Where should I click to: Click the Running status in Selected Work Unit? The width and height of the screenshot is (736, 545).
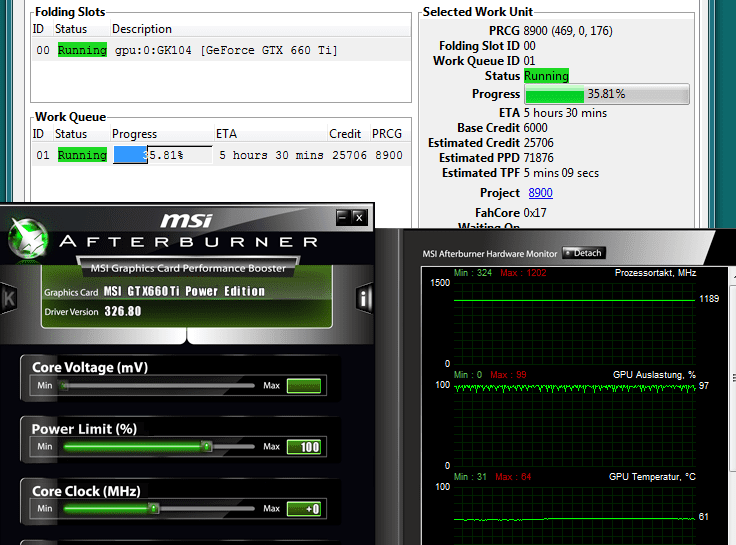(x=546, y=76)
